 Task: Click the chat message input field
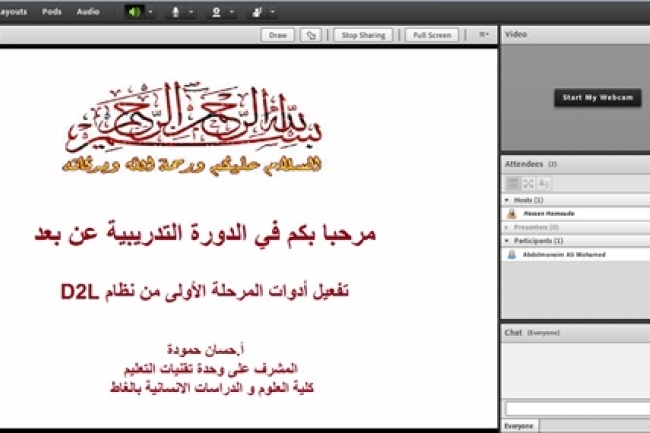pos(577,409)
